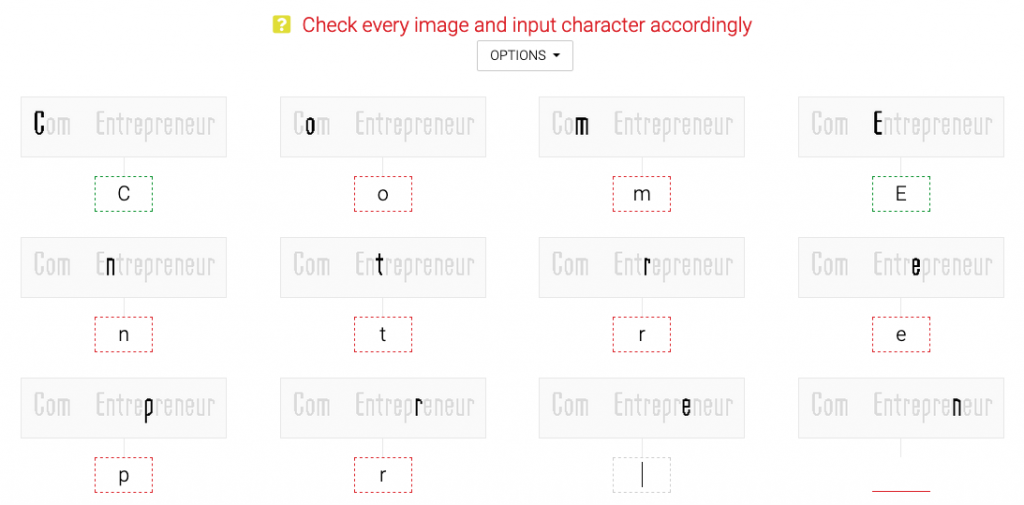The image size is (1024, 505).
Task: Click the red underlined input under the last image
Action: pos(901,475)
